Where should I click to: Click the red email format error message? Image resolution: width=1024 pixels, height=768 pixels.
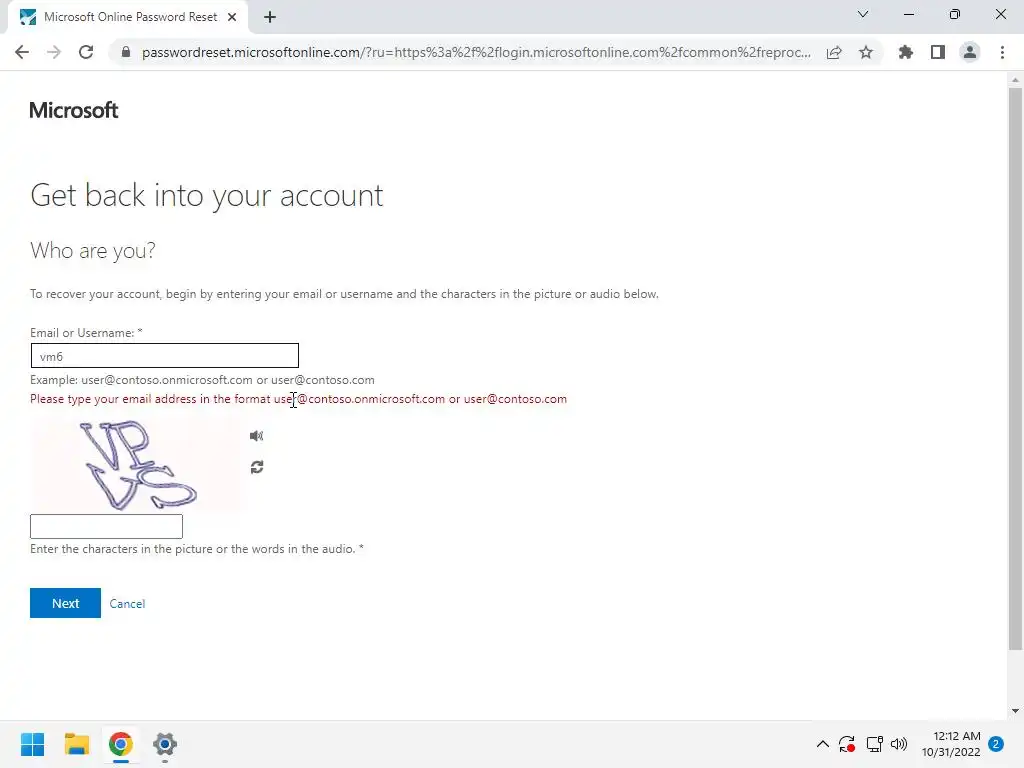[298, 399]
